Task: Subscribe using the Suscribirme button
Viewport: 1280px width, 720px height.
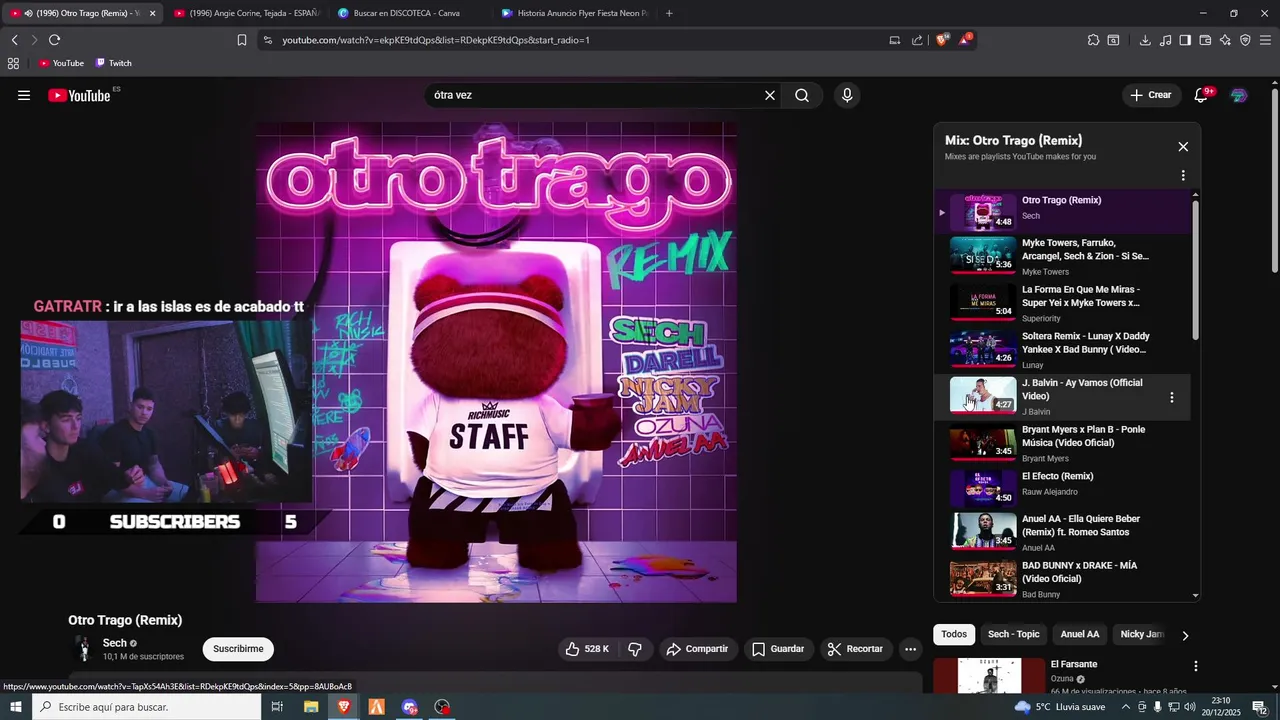Action: [238, 649]
